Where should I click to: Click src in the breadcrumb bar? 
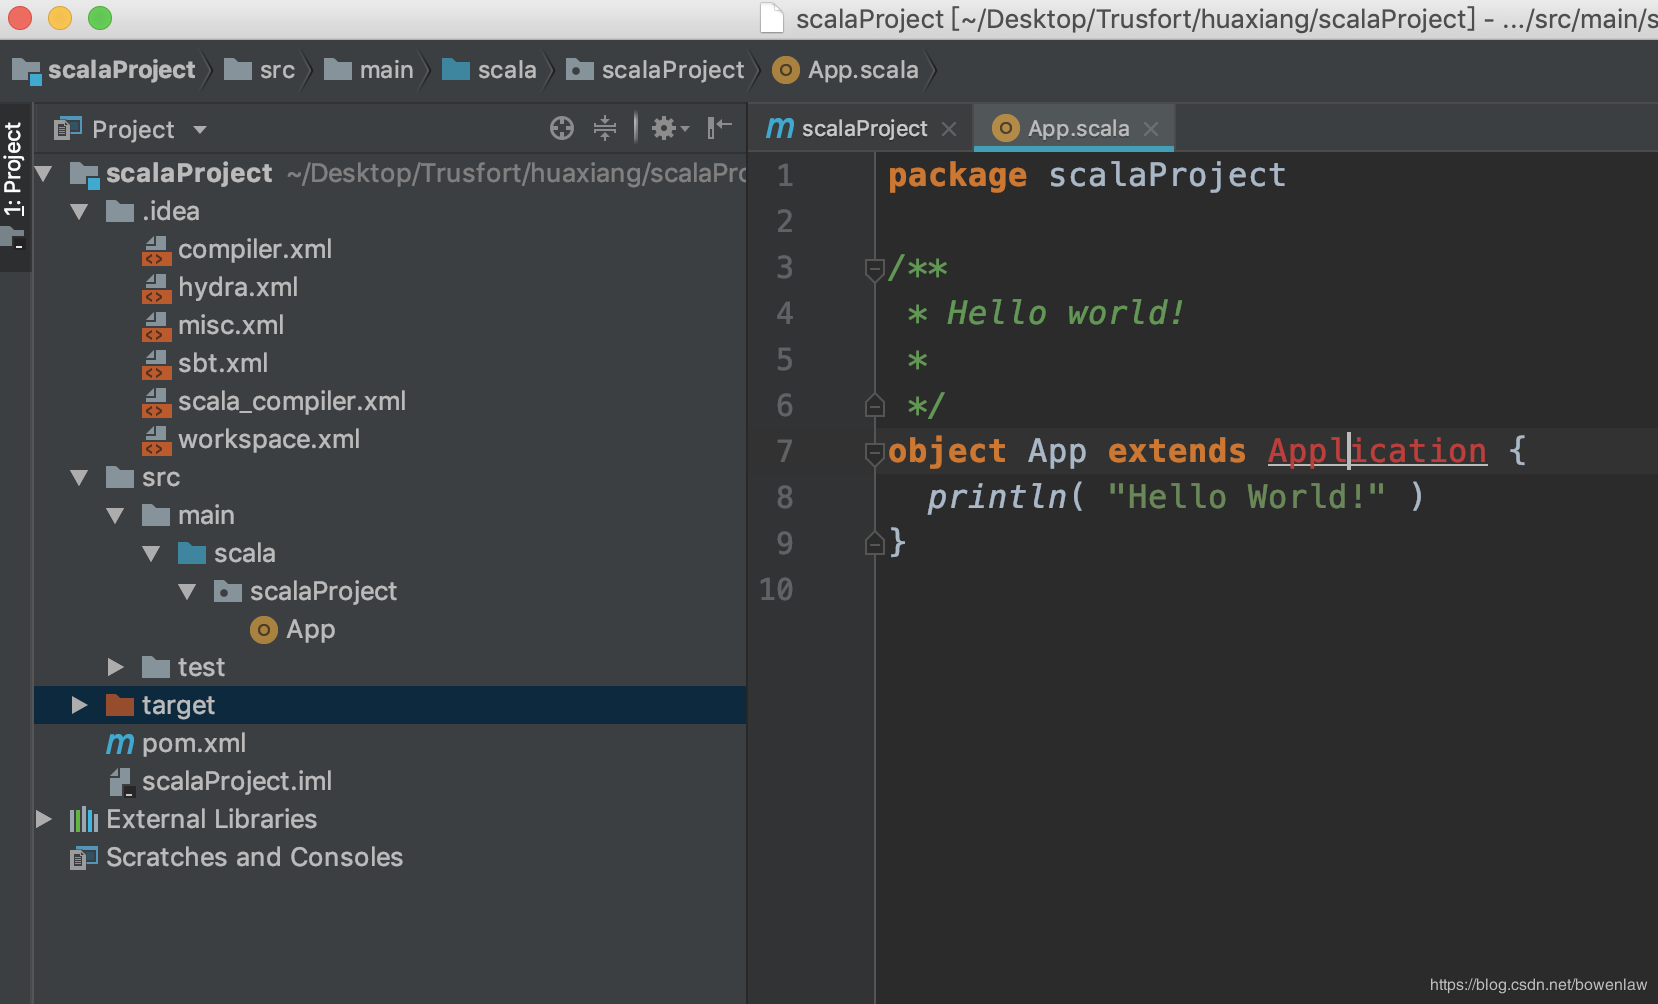pos(277,70)
